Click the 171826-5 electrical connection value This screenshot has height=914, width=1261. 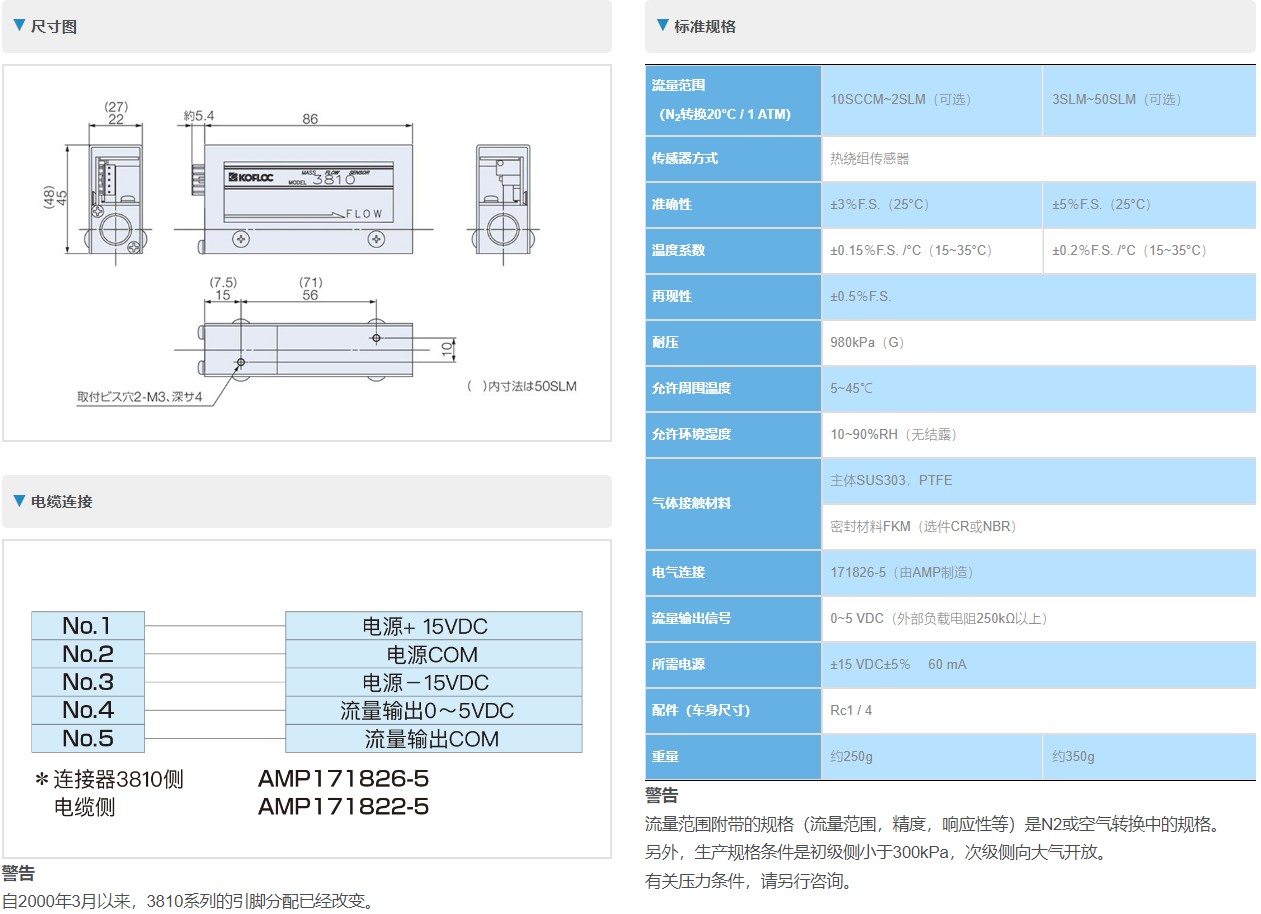tap(901, 572)
